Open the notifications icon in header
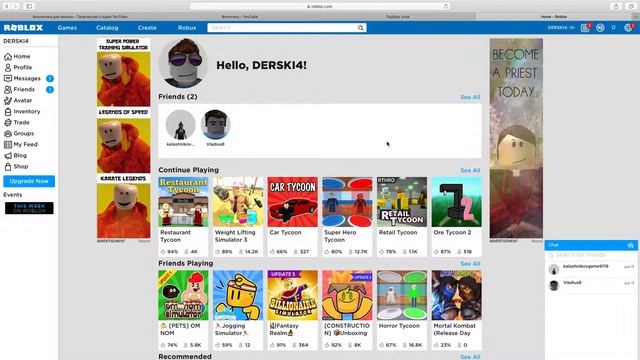The image size is (640, 360). 585,28
